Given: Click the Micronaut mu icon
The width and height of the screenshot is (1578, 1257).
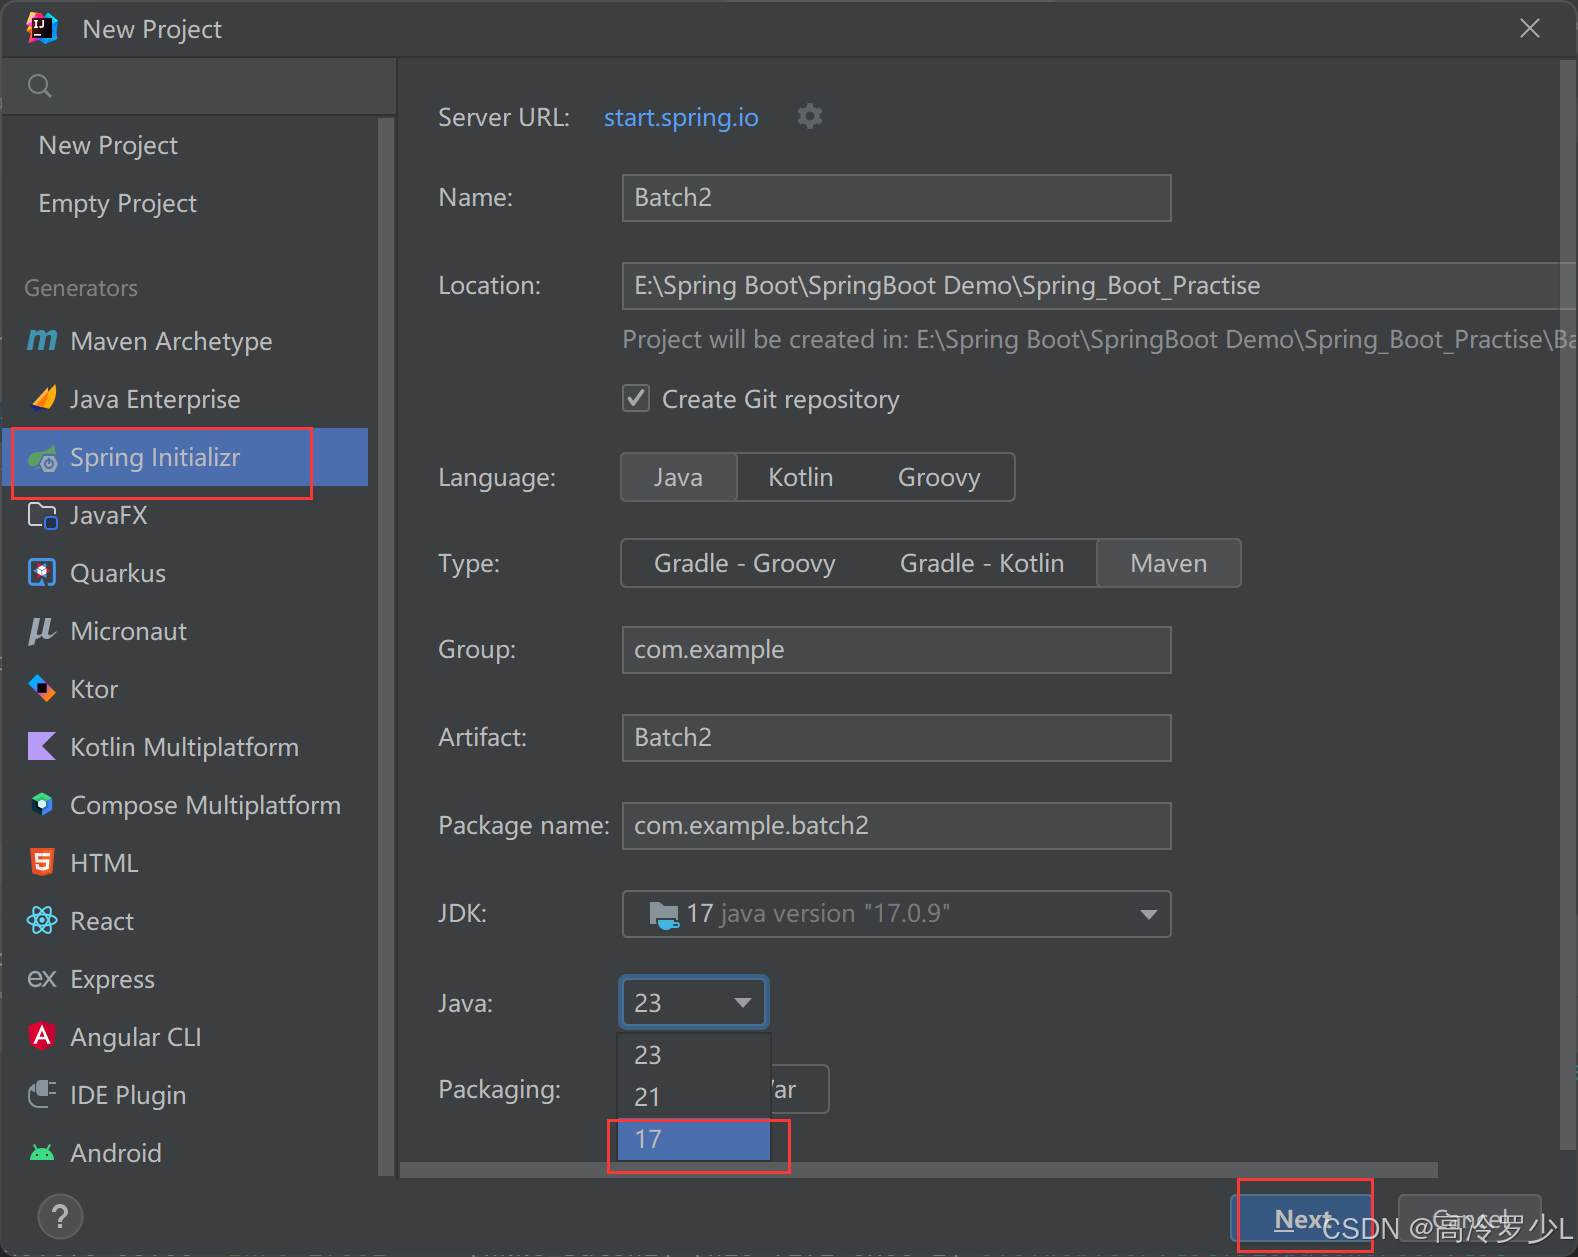Looking at the screenshot, I should 42,631.
